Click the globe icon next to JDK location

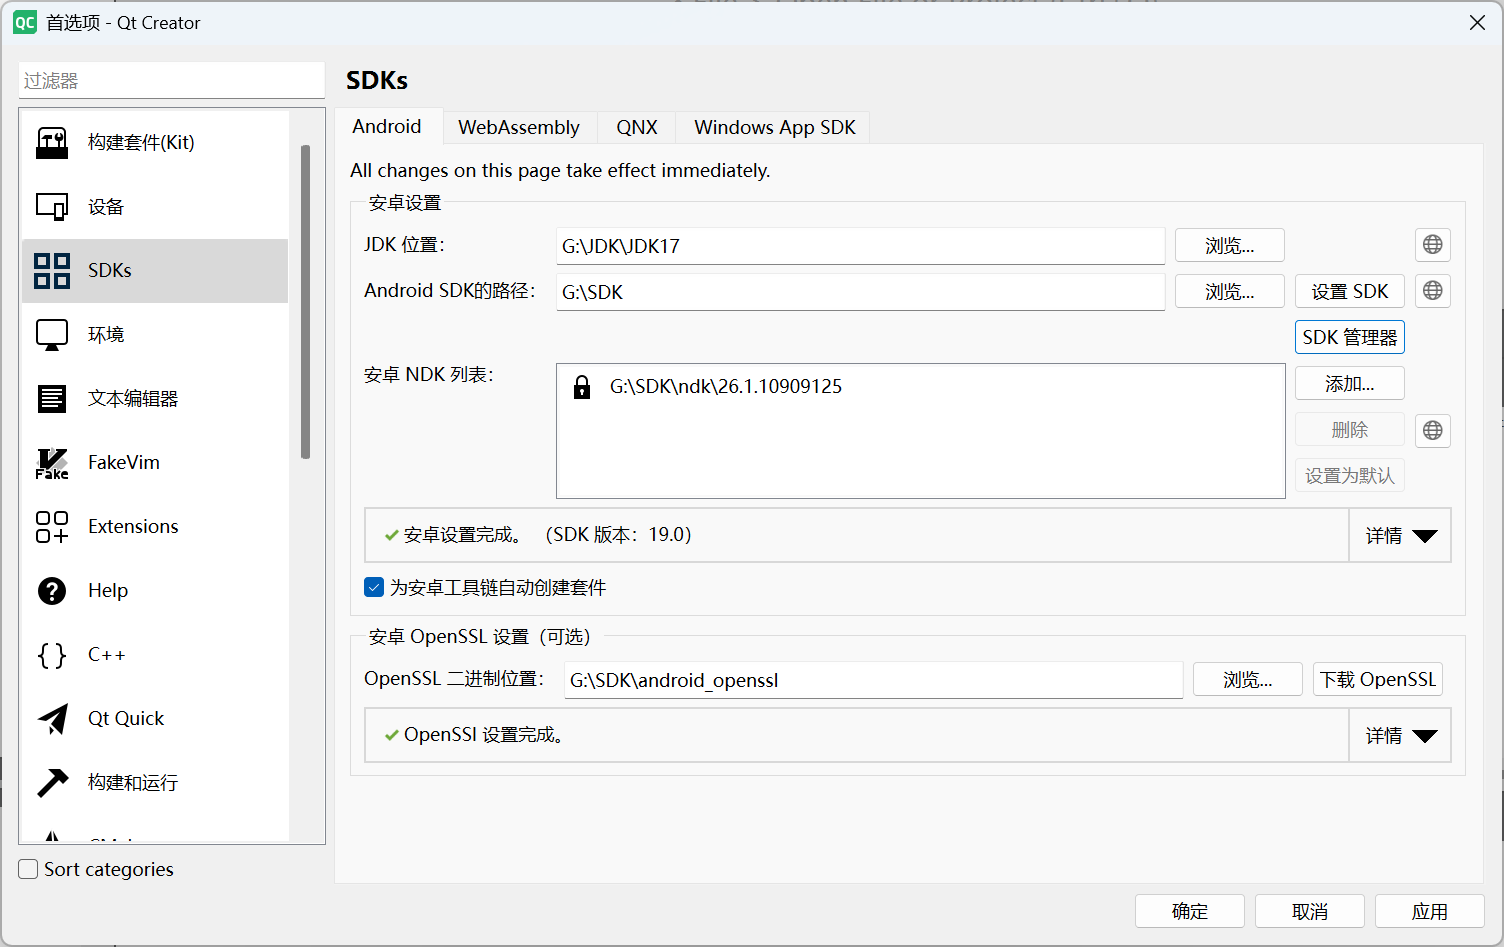tap(1433, 245)
